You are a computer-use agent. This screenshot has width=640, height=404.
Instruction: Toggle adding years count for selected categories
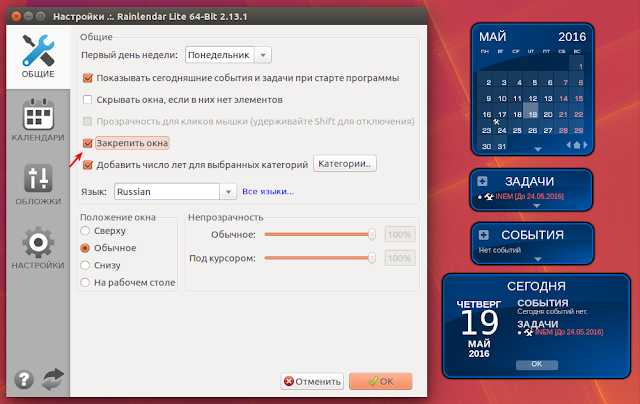[87, 165]
